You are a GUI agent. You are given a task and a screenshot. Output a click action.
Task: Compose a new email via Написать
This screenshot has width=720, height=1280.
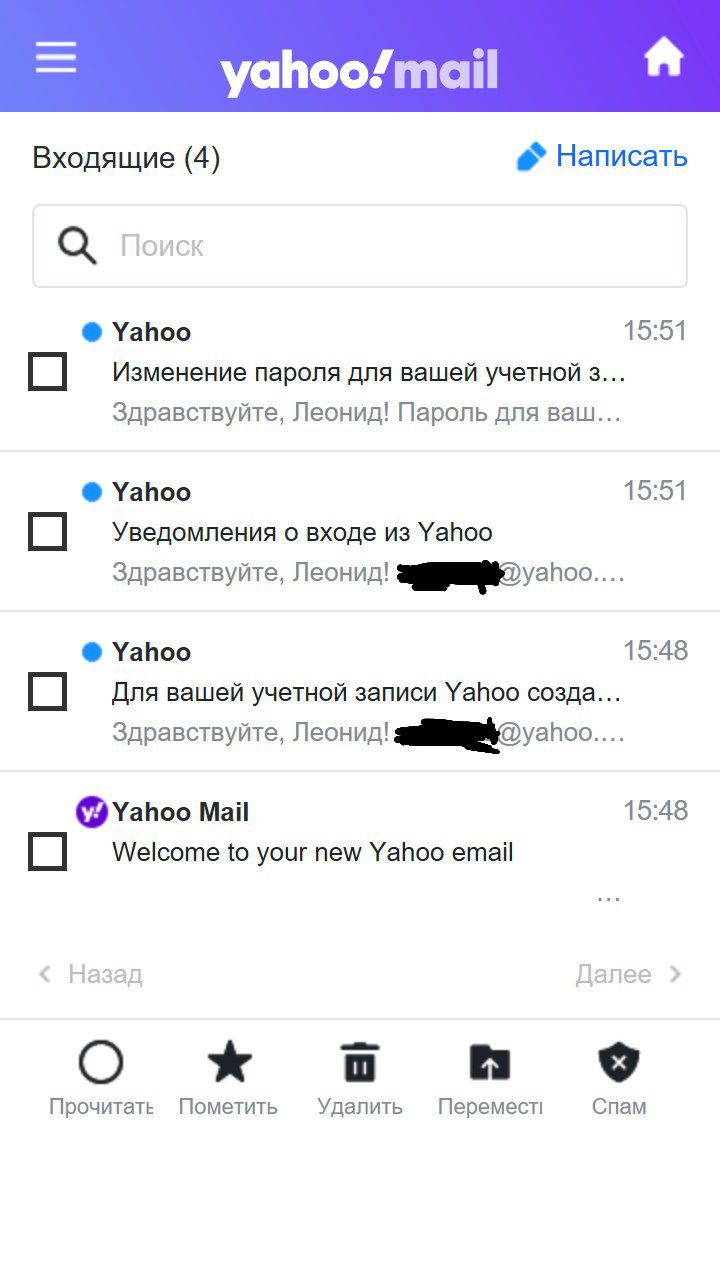click(x=602, y=157)
